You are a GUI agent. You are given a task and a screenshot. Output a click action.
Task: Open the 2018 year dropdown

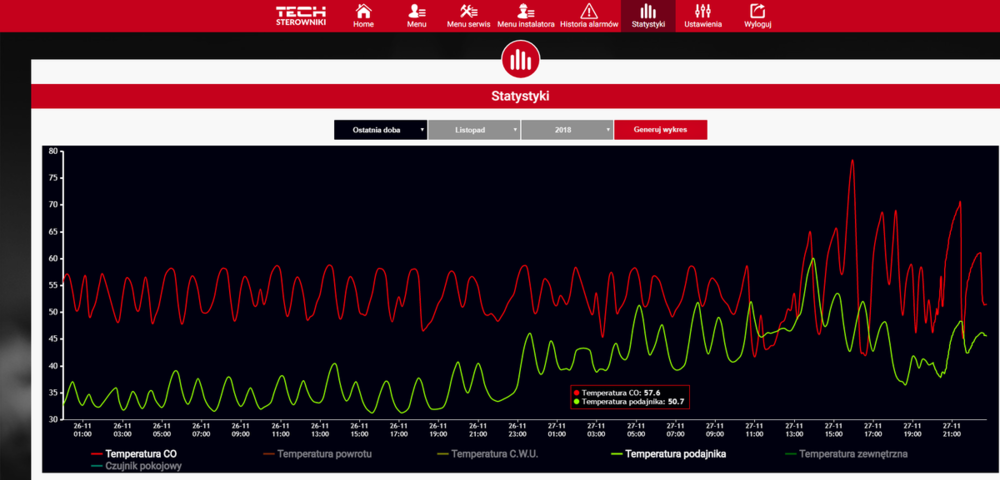click(x=567, y=130)
